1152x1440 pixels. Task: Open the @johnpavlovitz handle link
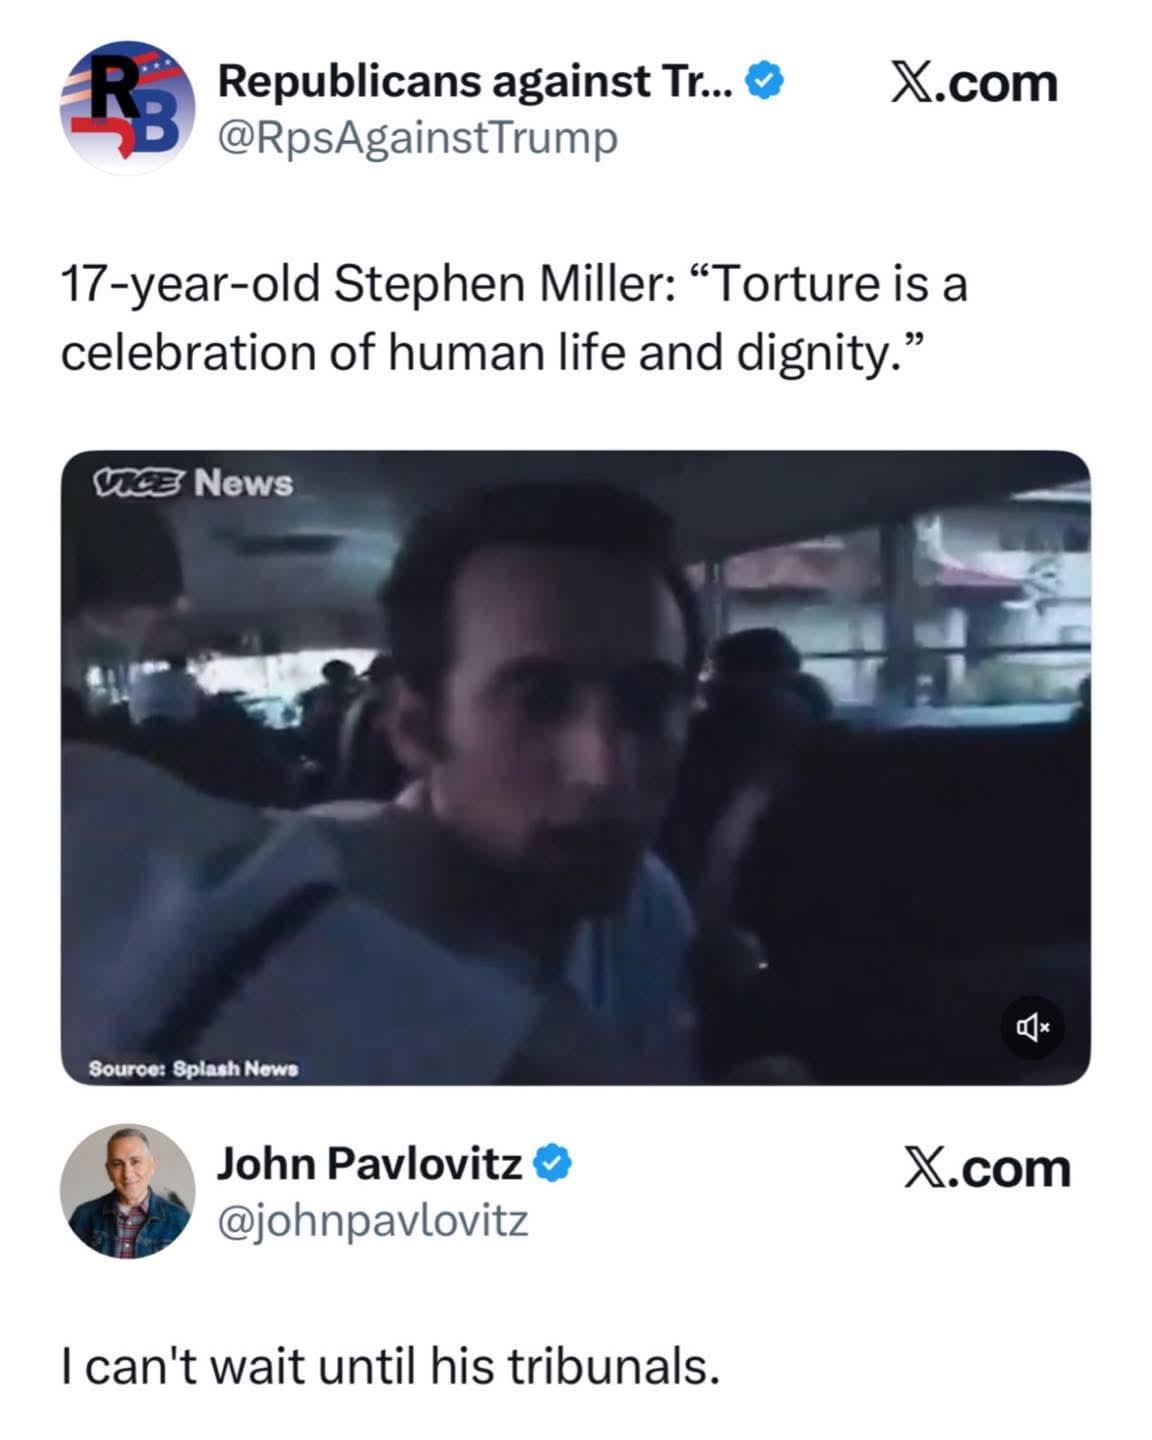pyautogui.click(x=372, y=1221)
